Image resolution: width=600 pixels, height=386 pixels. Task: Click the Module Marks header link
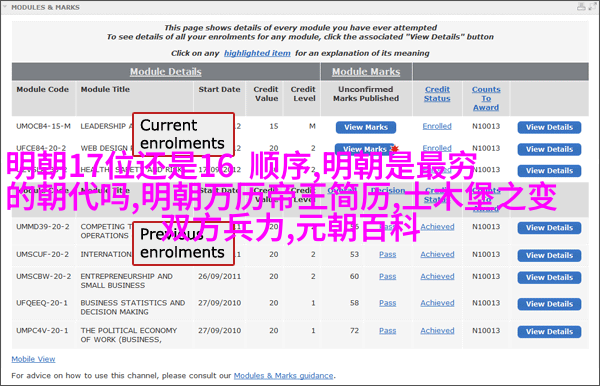coord(366,72)
